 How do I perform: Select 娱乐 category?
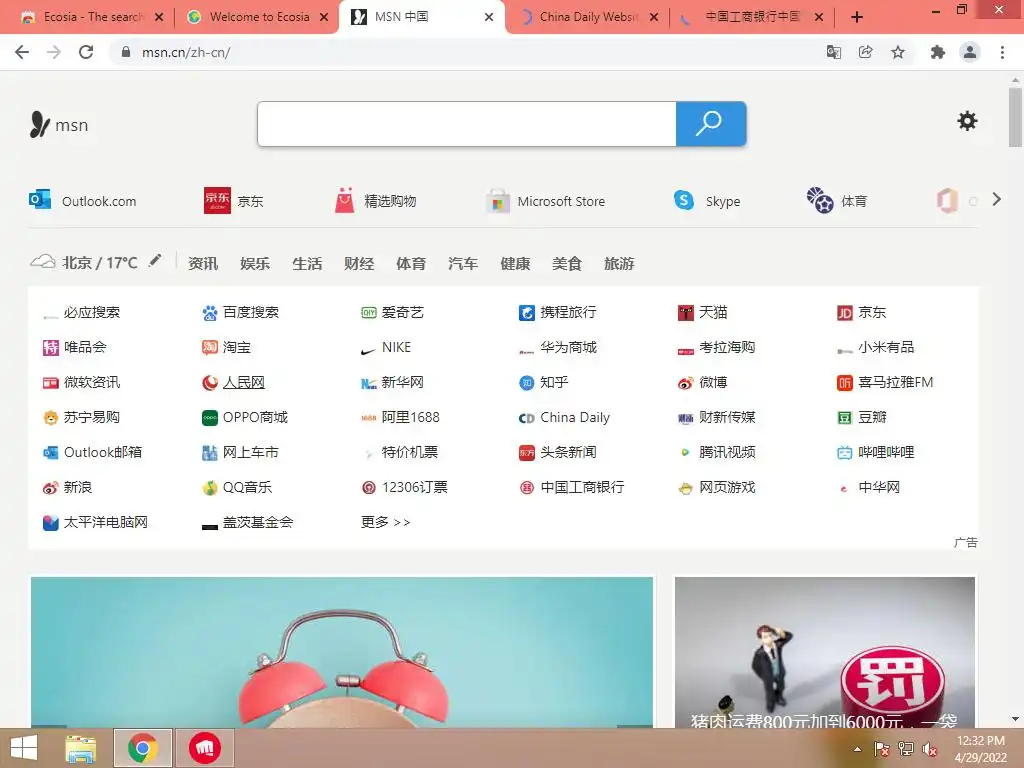[x=255, y=263]
